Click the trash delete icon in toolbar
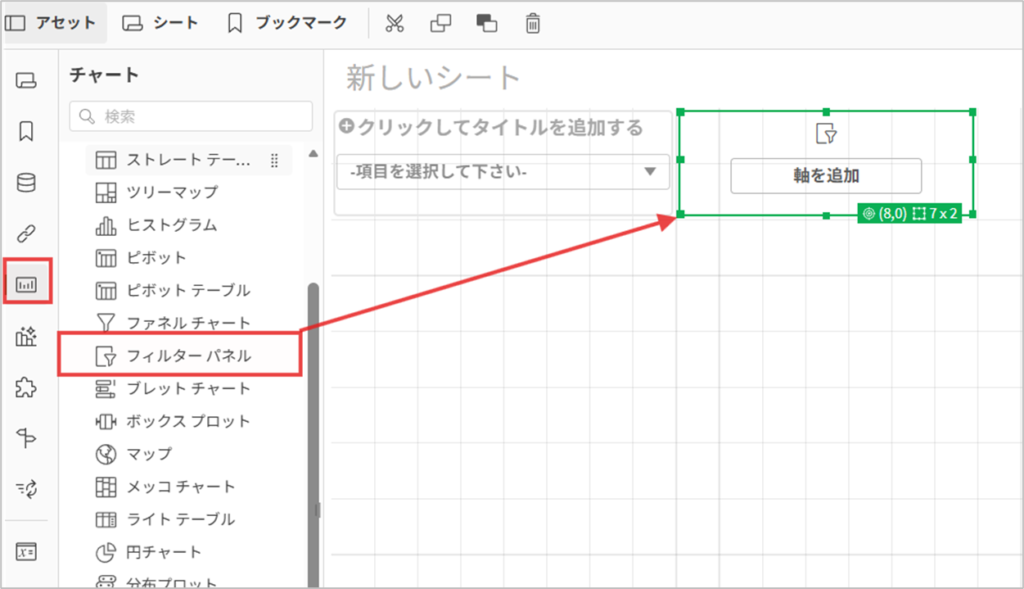Image resolution: width=1024 pixels, height=589 pixels. tap(533, 23)
